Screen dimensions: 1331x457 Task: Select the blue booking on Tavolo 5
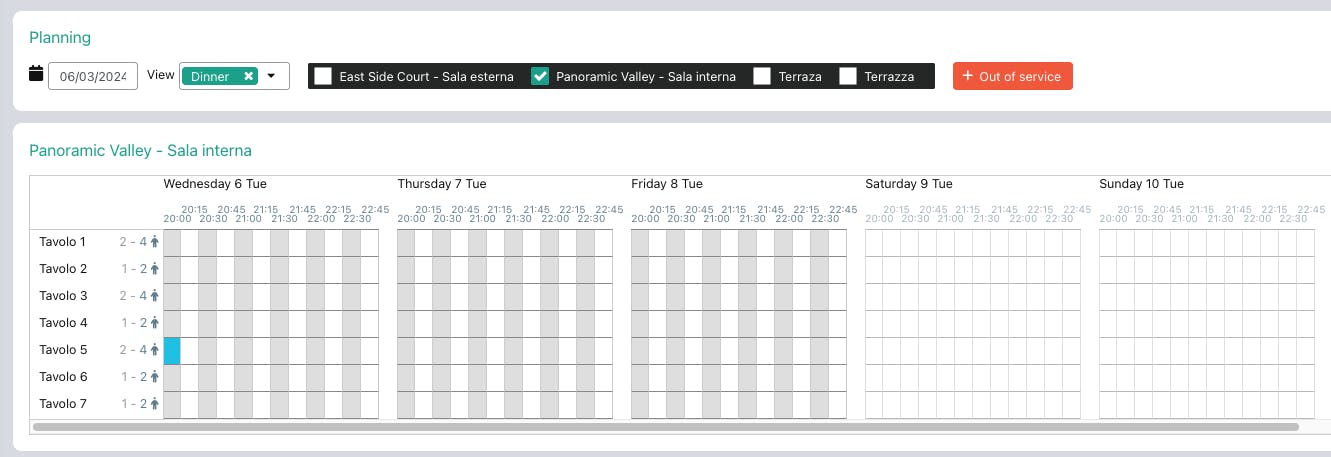click(x=172, y=351)
